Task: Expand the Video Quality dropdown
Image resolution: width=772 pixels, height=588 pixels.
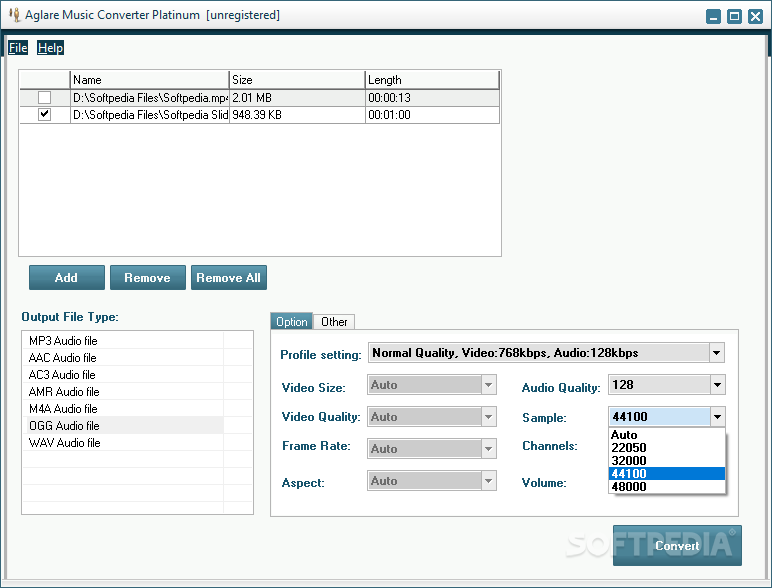Action: 488,417
